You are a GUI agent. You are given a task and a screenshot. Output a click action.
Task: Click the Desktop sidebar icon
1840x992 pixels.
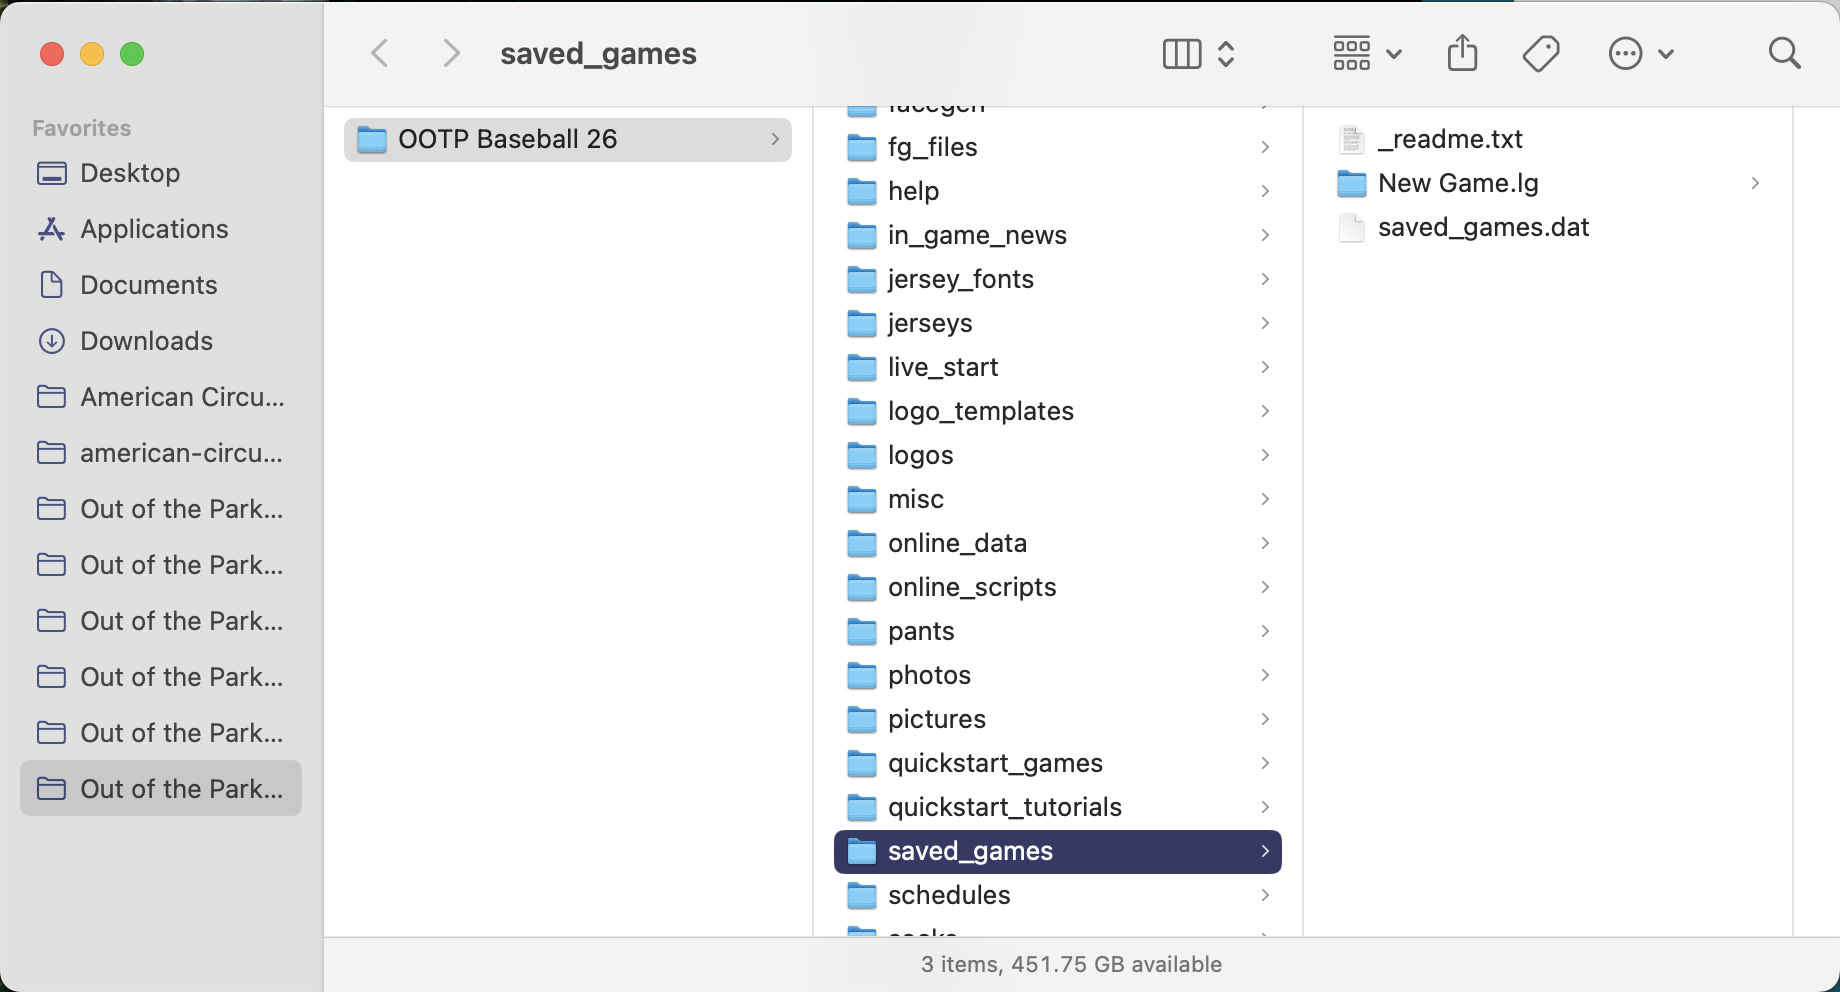(52, 173)
